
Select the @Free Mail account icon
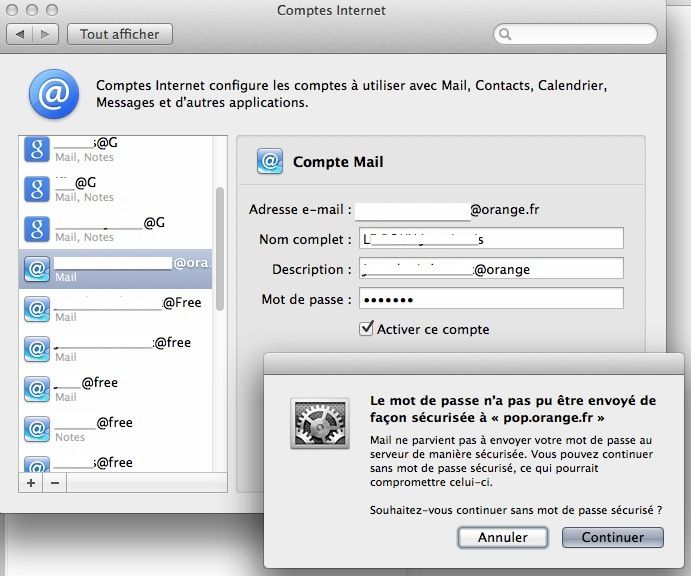[37, 309]
